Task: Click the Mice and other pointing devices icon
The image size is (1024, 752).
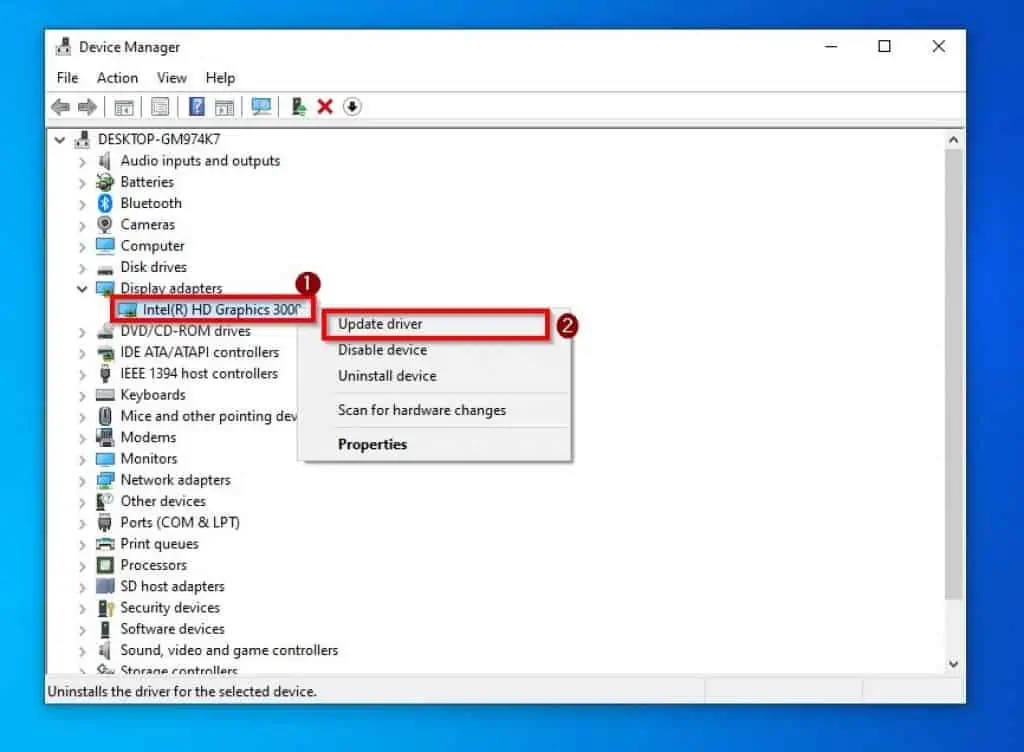Action: pos(105,416)
